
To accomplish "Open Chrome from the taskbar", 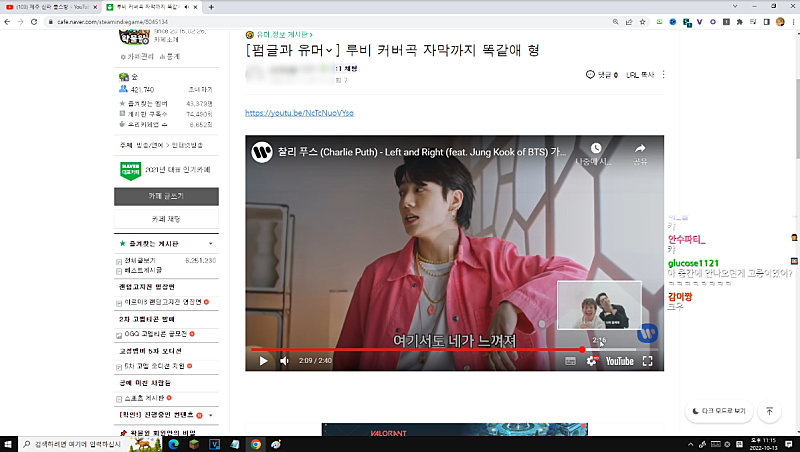I will (256, 444).
